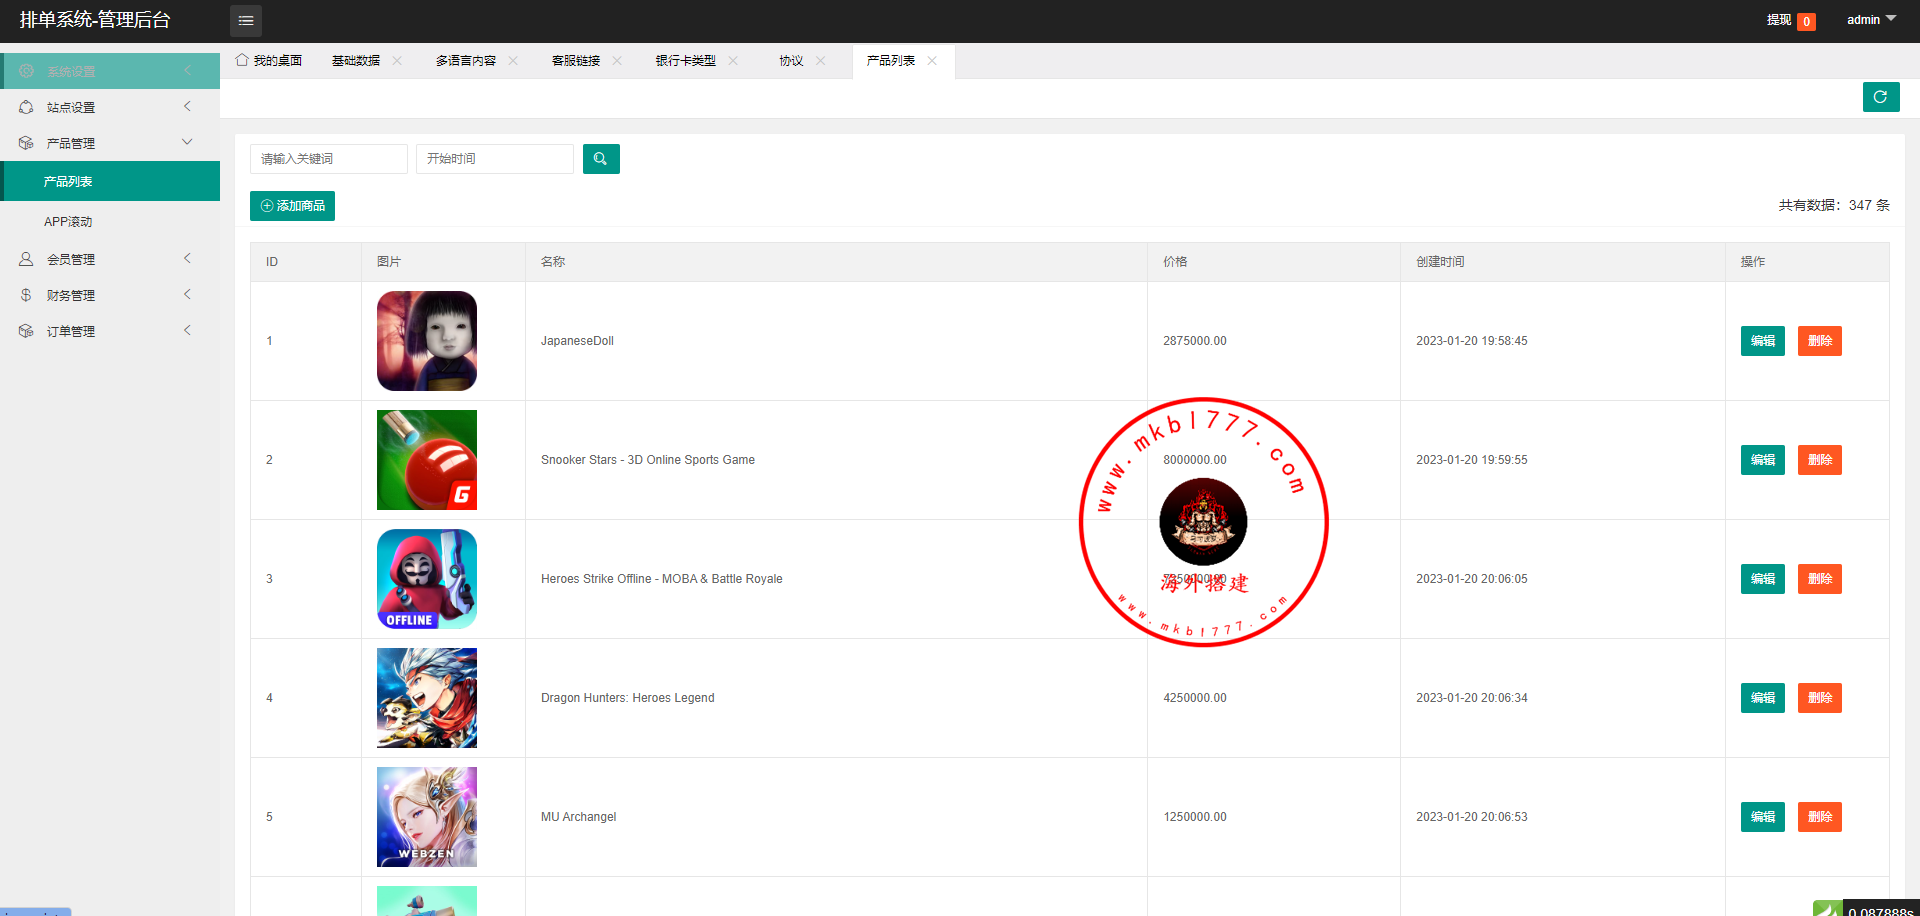The height and width of the screenshot is (916, 1920).
Task: Expand the 会员管理 menu chevron
Action: click(x=187, y=258)
